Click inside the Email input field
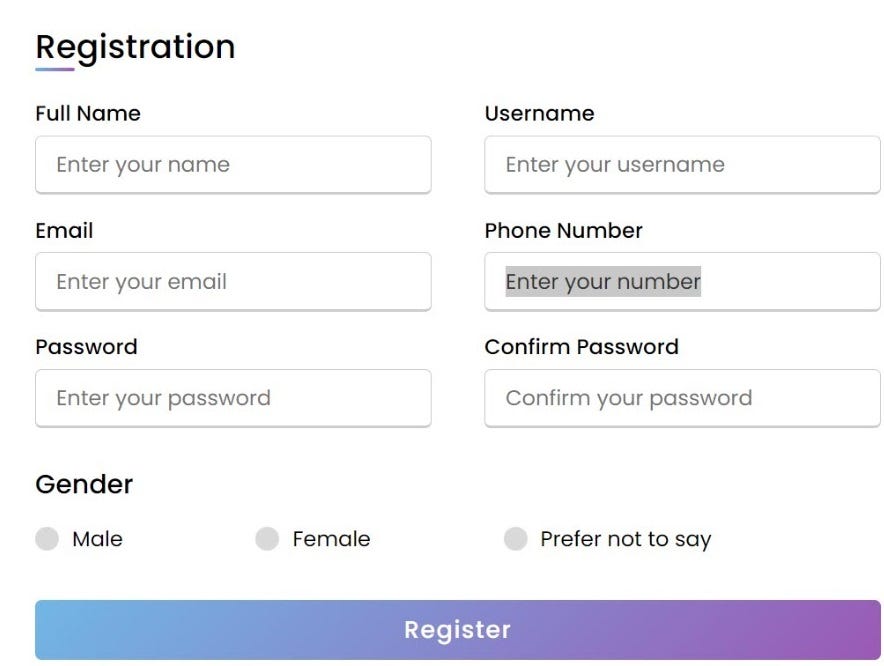The width and height of the screenshot is (884, 666). click(232, 282)
